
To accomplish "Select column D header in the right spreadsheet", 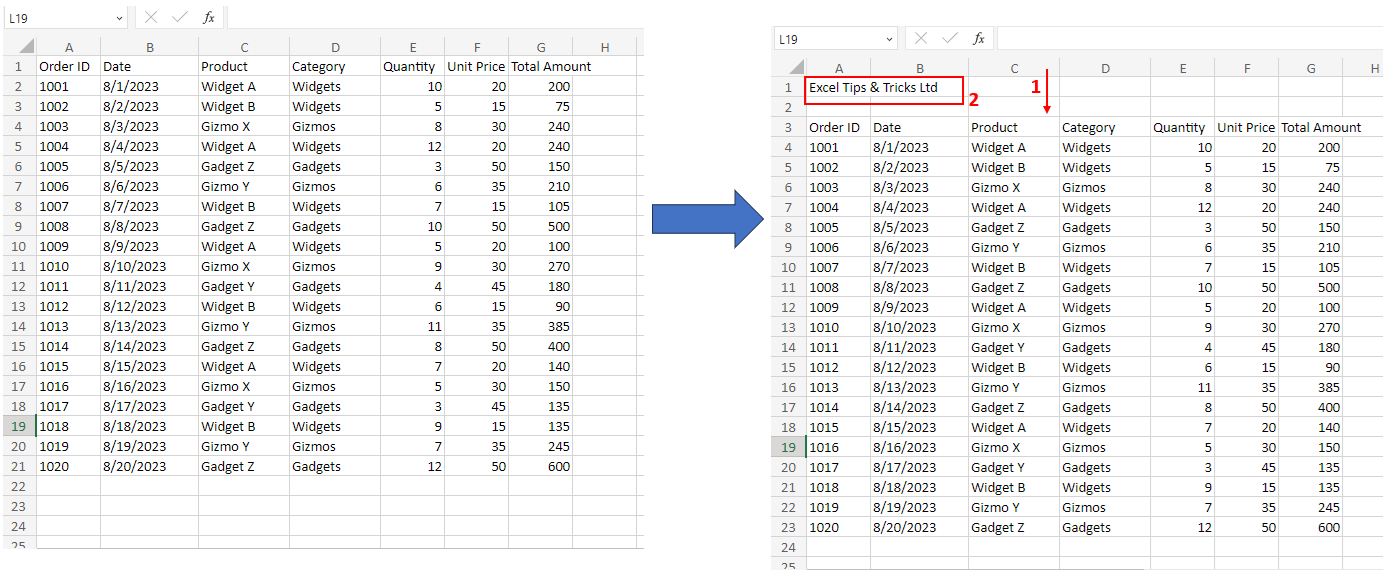I will tap(1104, 68).
